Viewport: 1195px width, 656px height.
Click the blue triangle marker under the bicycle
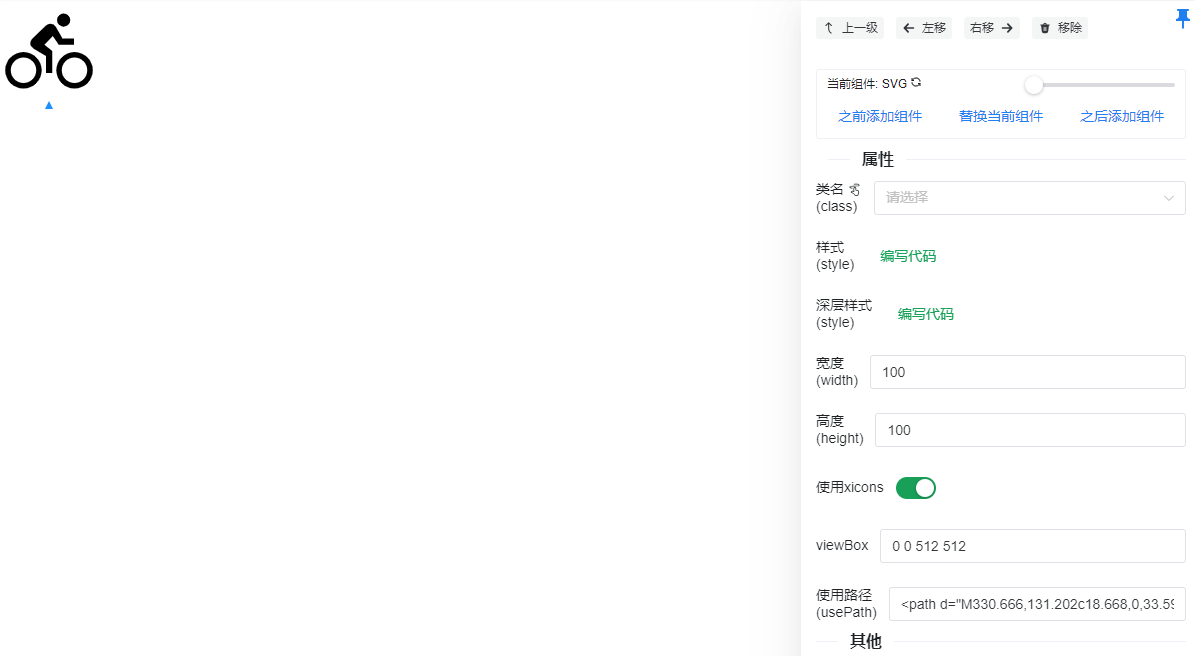(49, 105)
